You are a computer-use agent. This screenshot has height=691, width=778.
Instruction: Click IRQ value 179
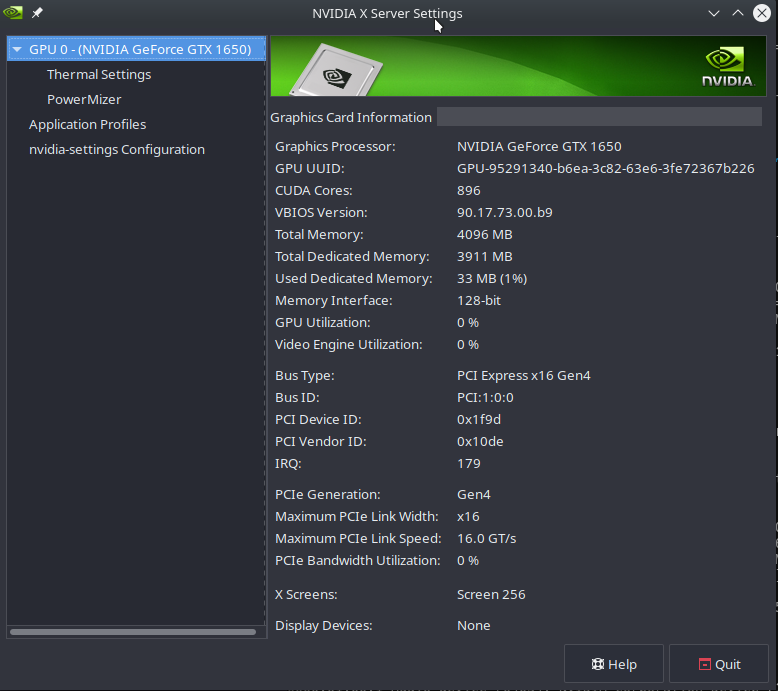468,463
